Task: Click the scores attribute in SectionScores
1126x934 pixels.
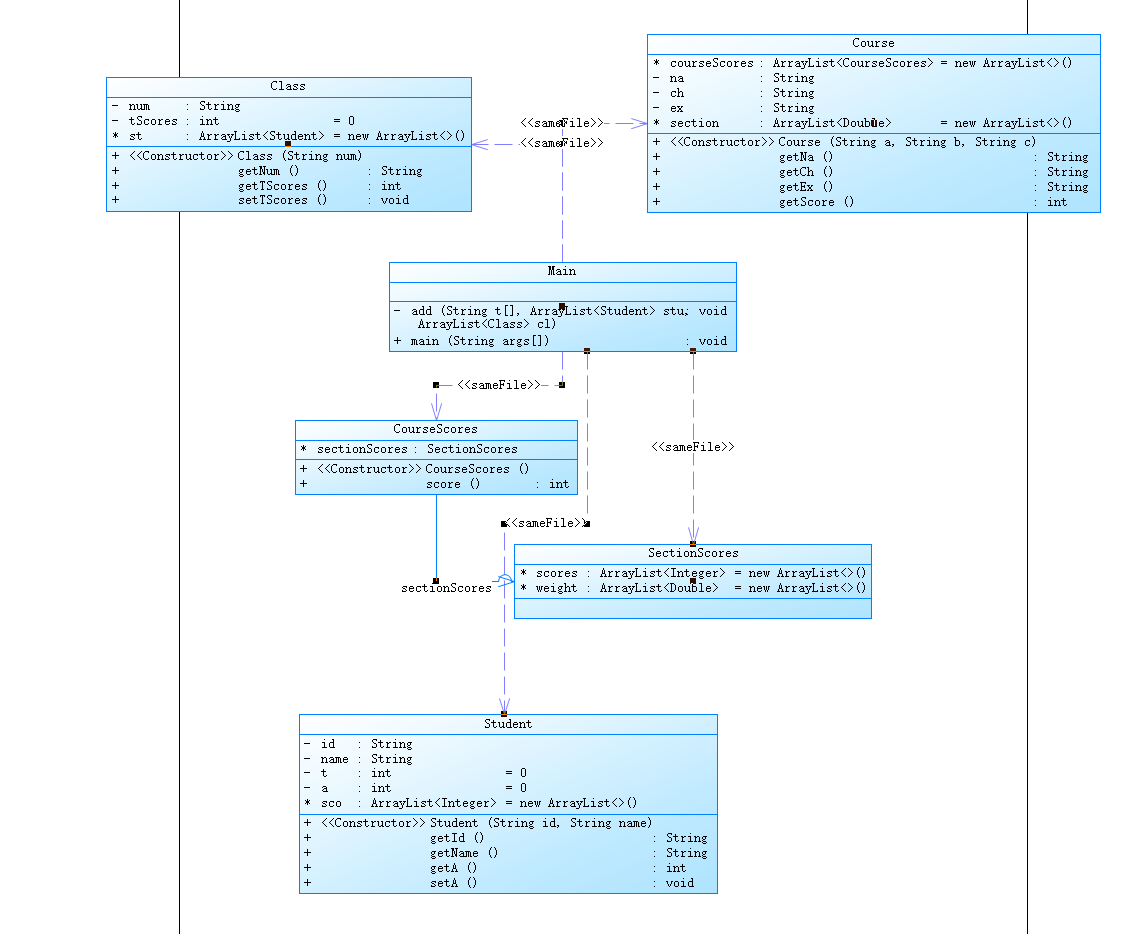Action: click(693, 574)
